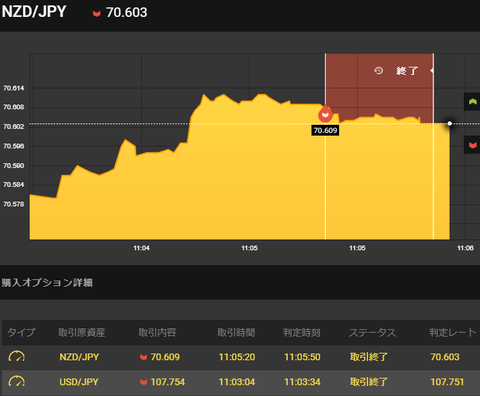Click the 判定時刻 column header
Viewport: 480px width, 396px height.
302,332
